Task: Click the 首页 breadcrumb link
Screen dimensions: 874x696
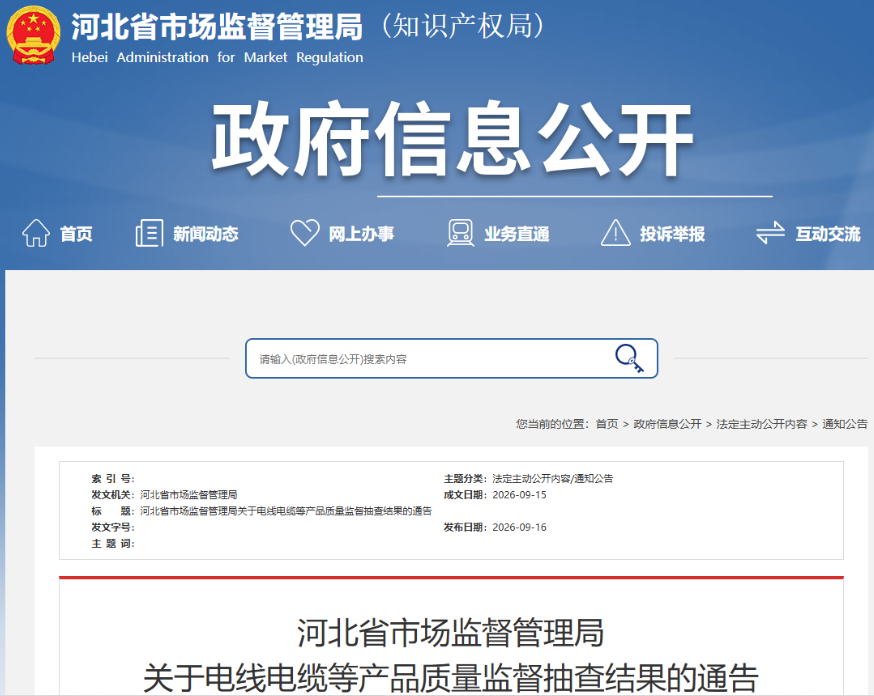Action: coord(607,424)
